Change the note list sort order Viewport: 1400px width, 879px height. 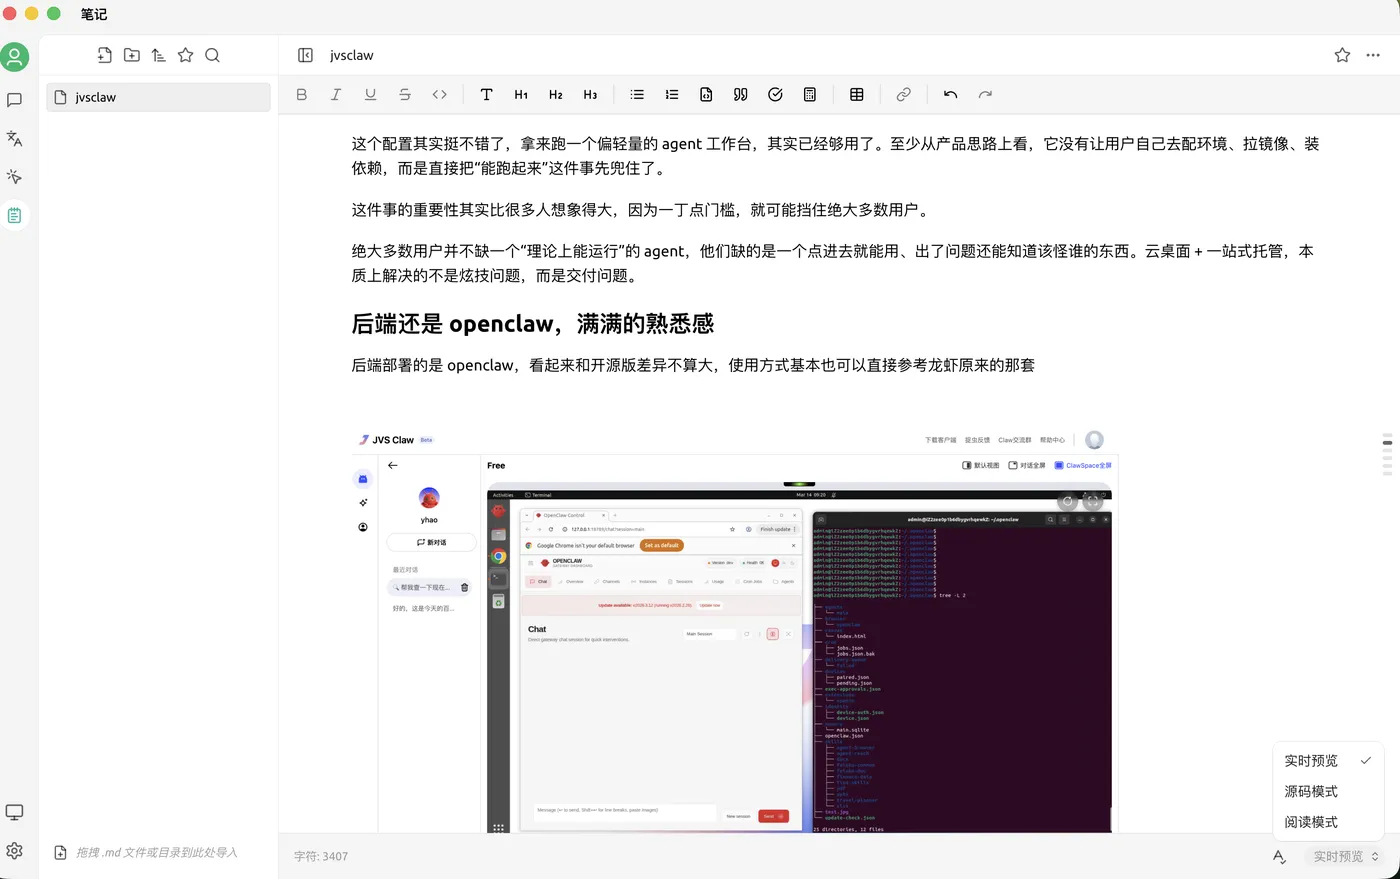click(158, 55)
